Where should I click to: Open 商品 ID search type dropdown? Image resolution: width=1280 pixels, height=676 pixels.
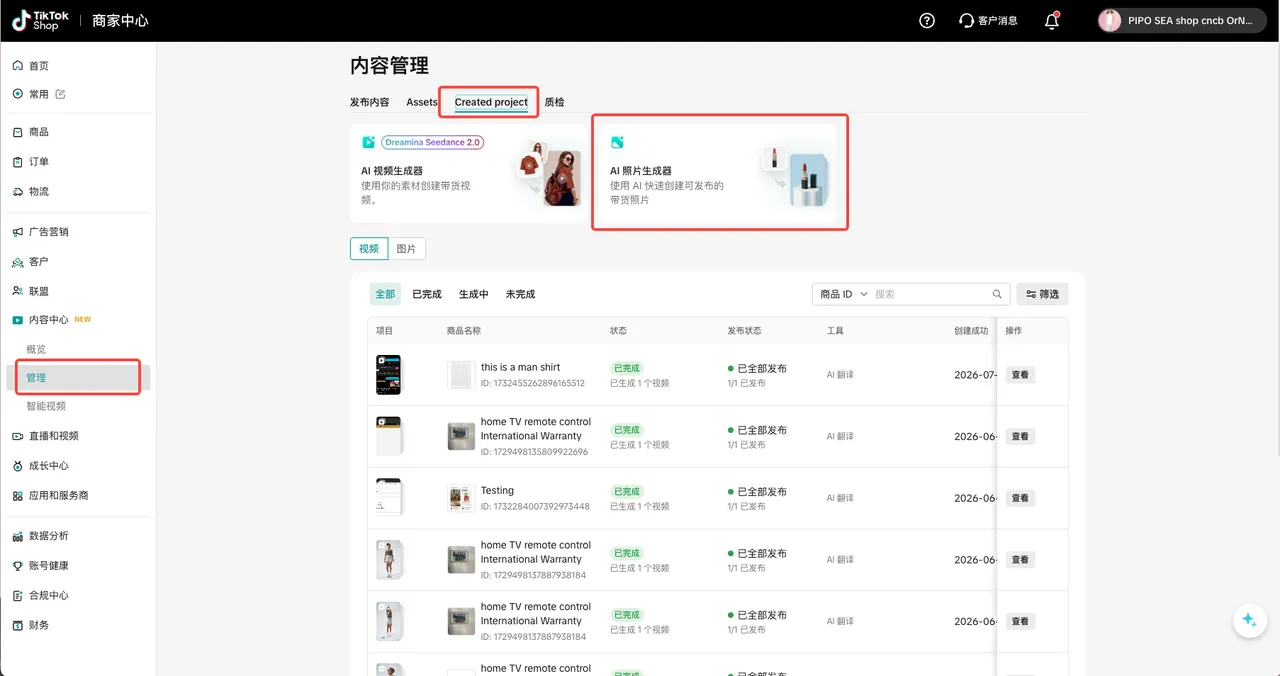point(844,294)
